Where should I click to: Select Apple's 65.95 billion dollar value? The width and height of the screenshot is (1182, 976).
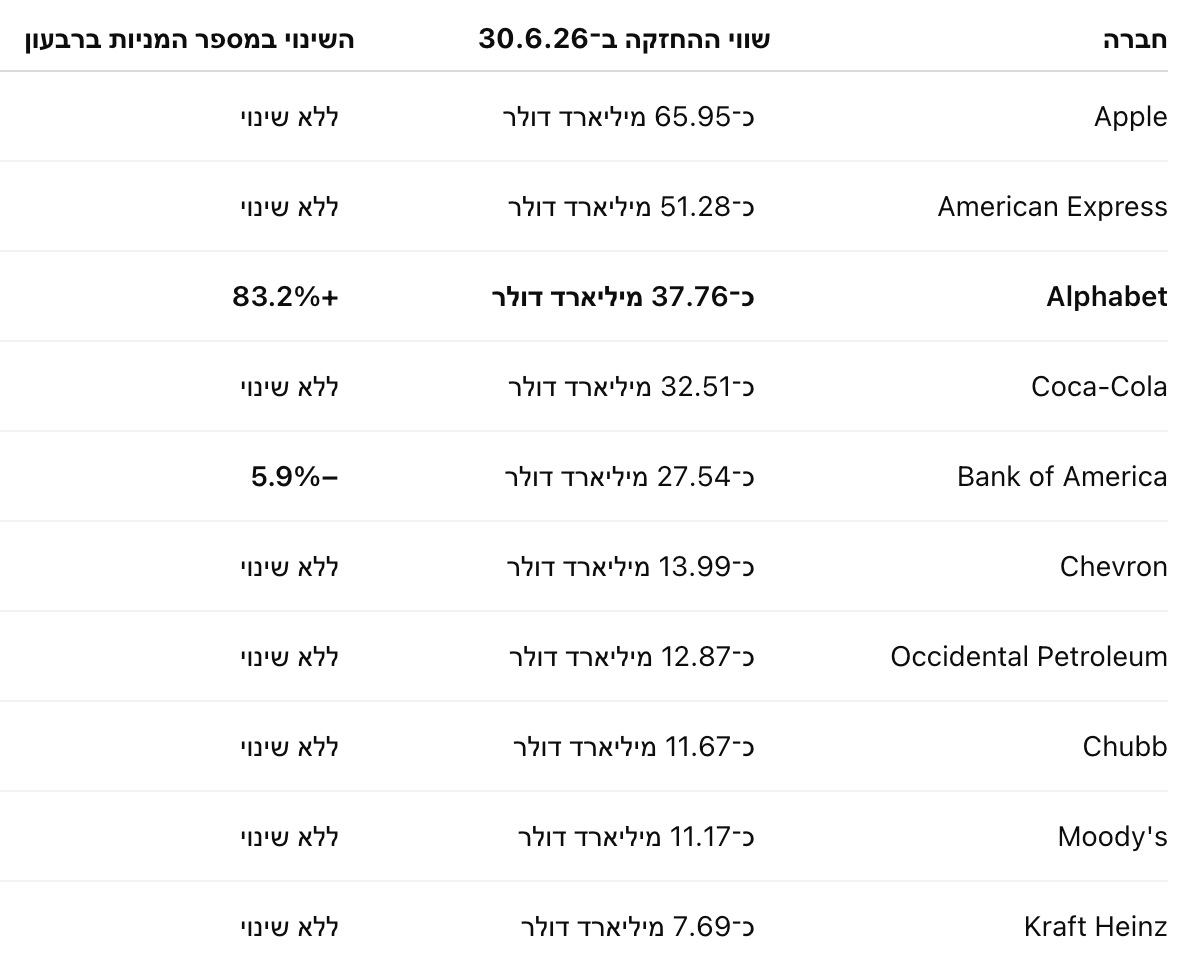[x=629, y=117]
